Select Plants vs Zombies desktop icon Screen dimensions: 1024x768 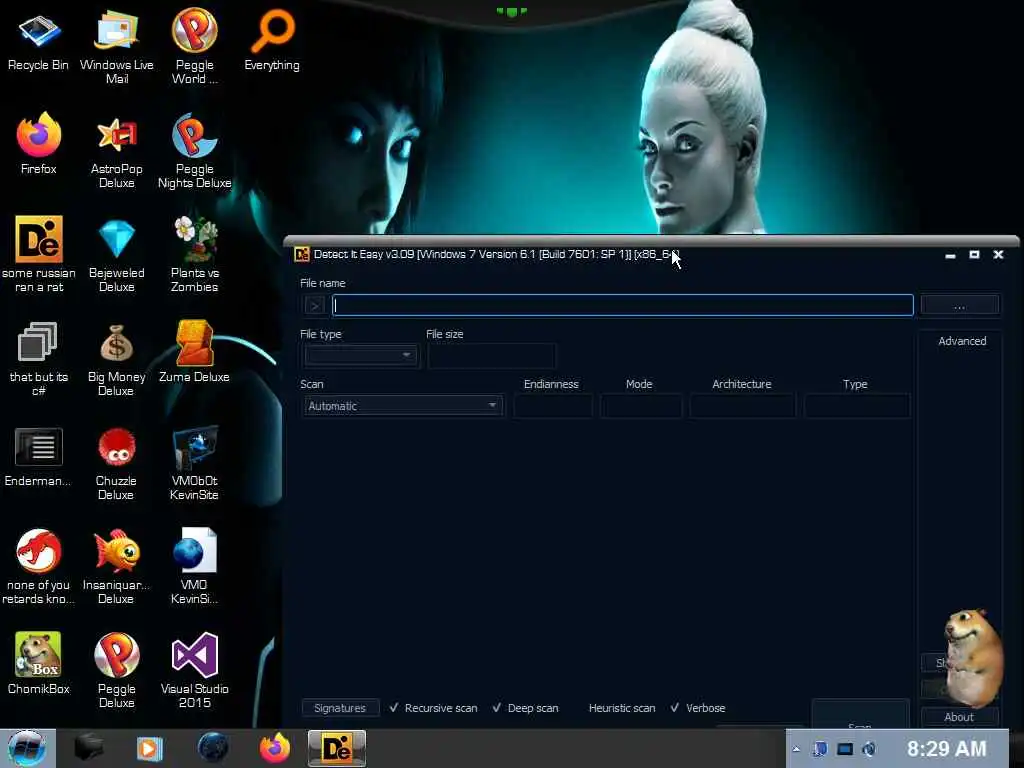(195, 255)
